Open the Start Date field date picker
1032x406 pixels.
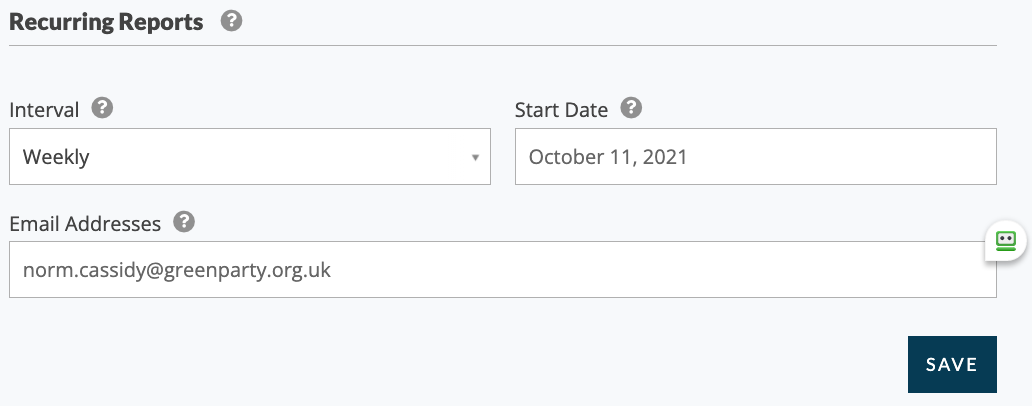click(756, 157)
